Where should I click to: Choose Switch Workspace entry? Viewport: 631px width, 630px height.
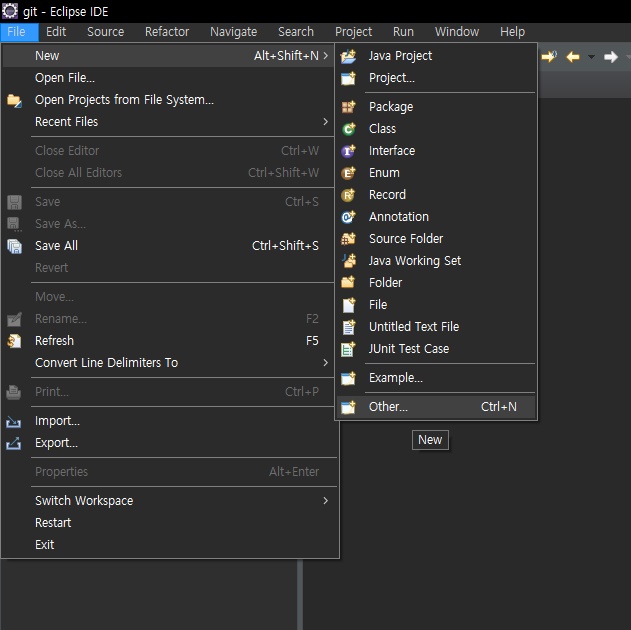170,501
